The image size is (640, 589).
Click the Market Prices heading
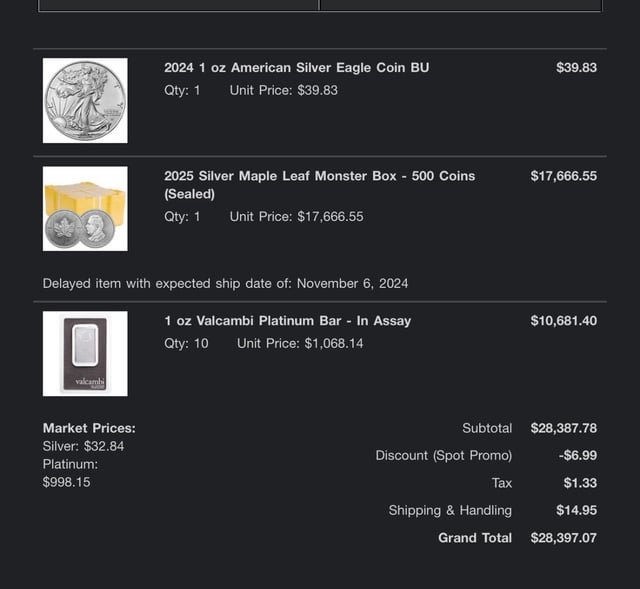[x=89, y=428]
